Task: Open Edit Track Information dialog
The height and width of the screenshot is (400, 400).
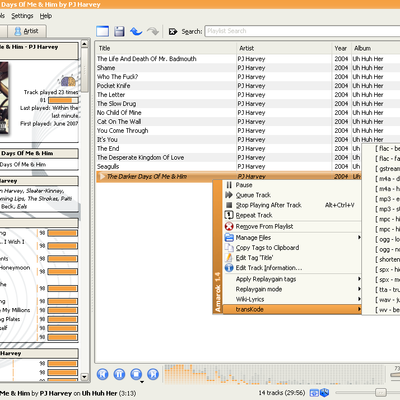Action: click(292, 268)
